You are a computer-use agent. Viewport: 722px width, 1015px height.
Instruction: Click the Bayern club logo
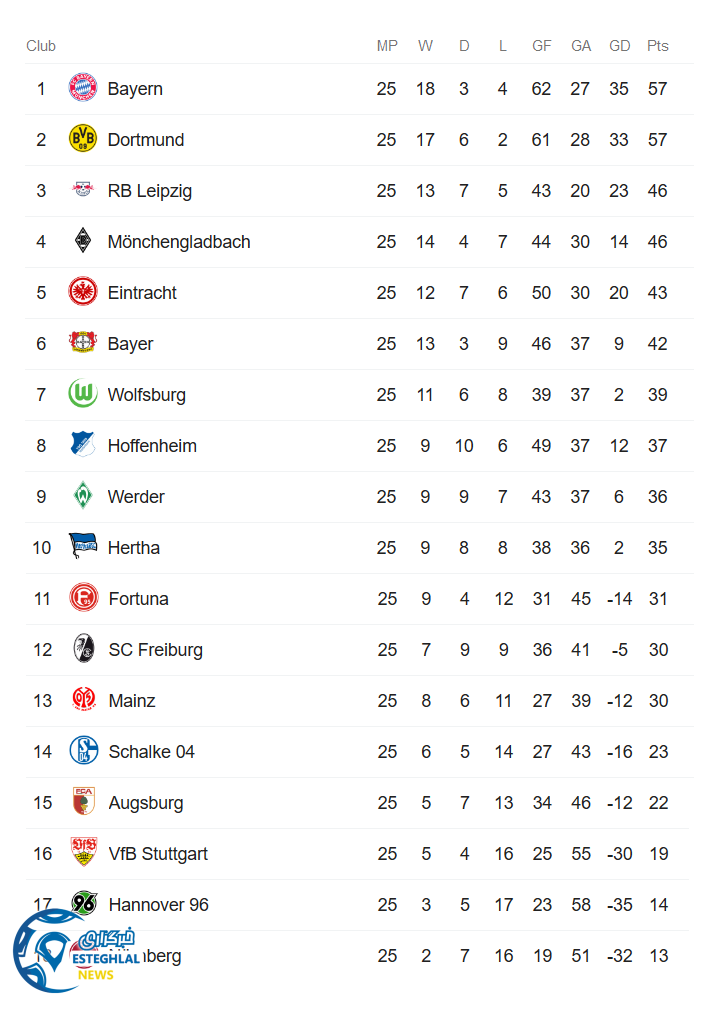(83, 88)
